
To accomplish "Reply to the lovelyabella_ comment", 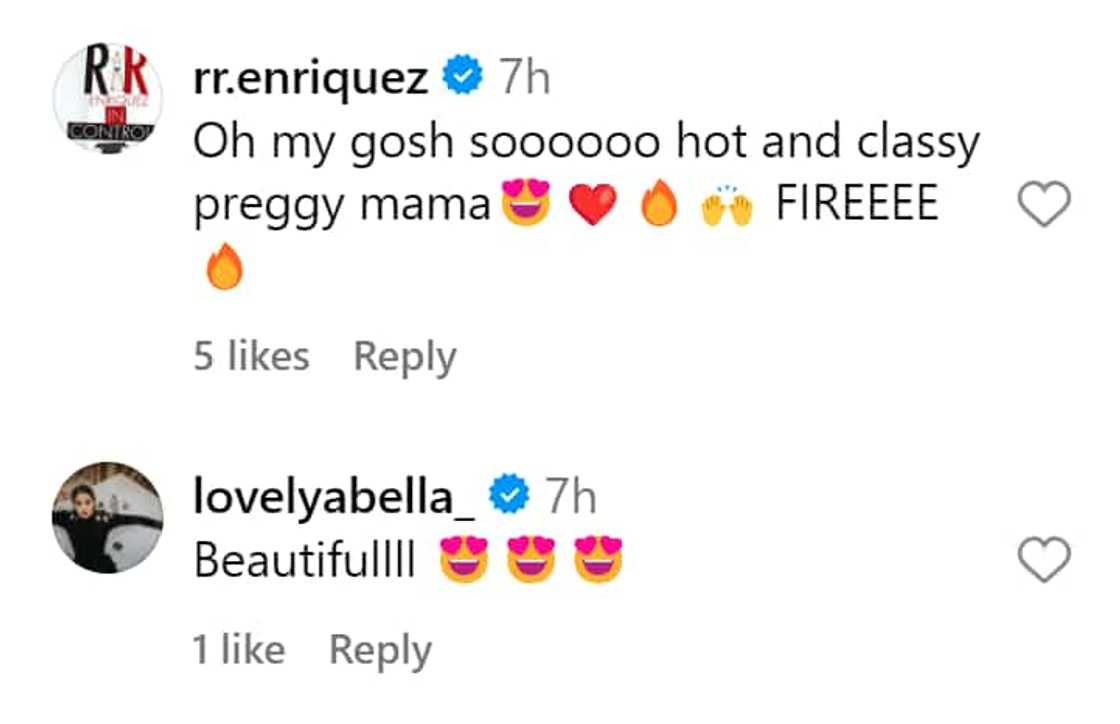I will point(380,650).
